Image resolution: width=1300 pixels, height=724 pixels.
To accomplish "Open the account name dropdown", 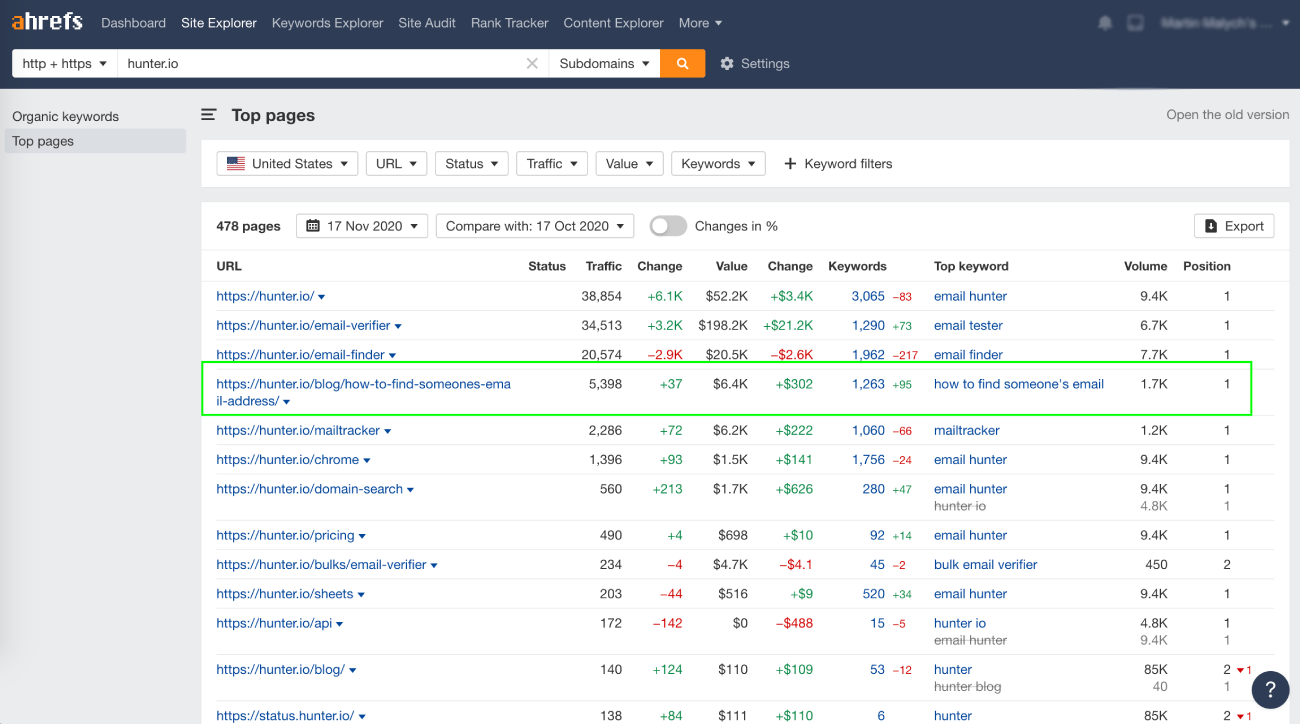I will [x=1225, y=22].
